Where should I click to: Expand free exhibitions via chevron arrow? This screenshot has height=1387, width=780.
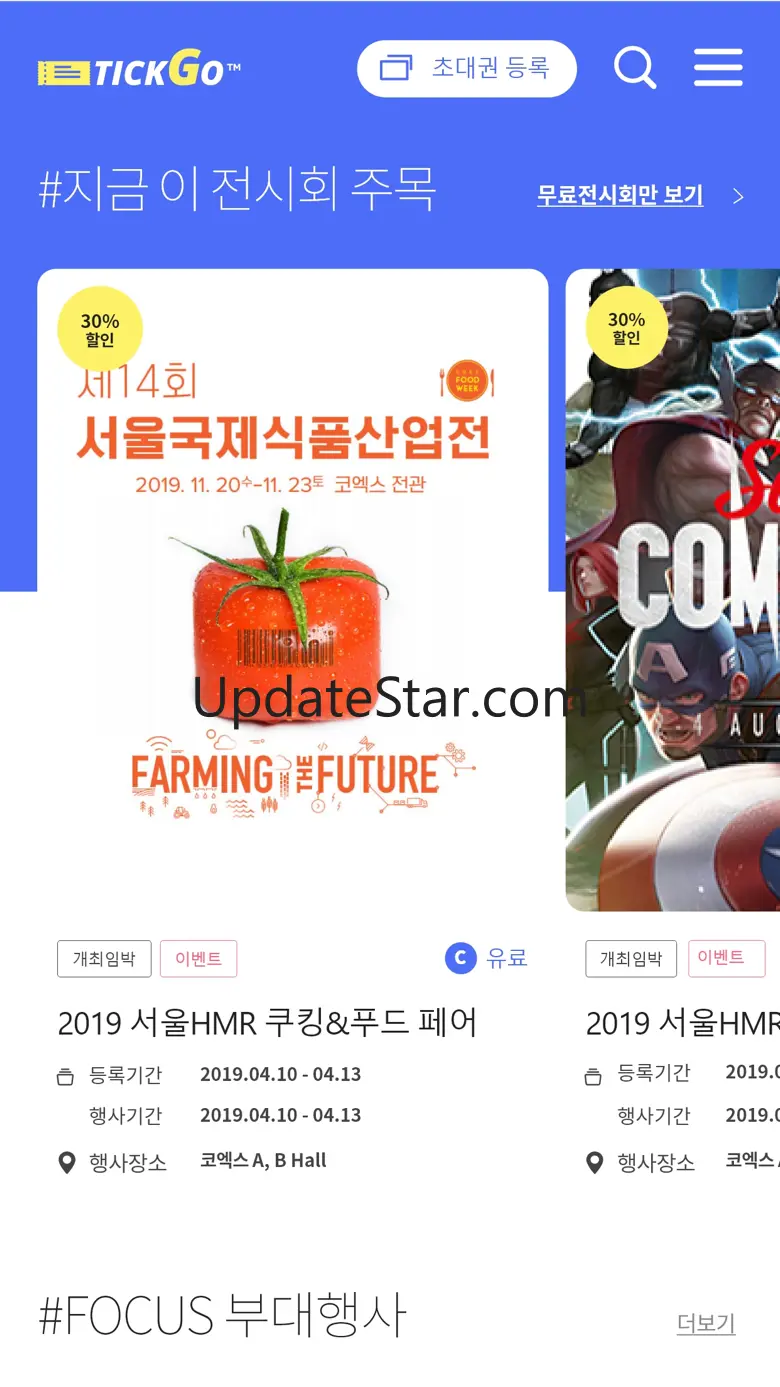(x=738, y=196)
